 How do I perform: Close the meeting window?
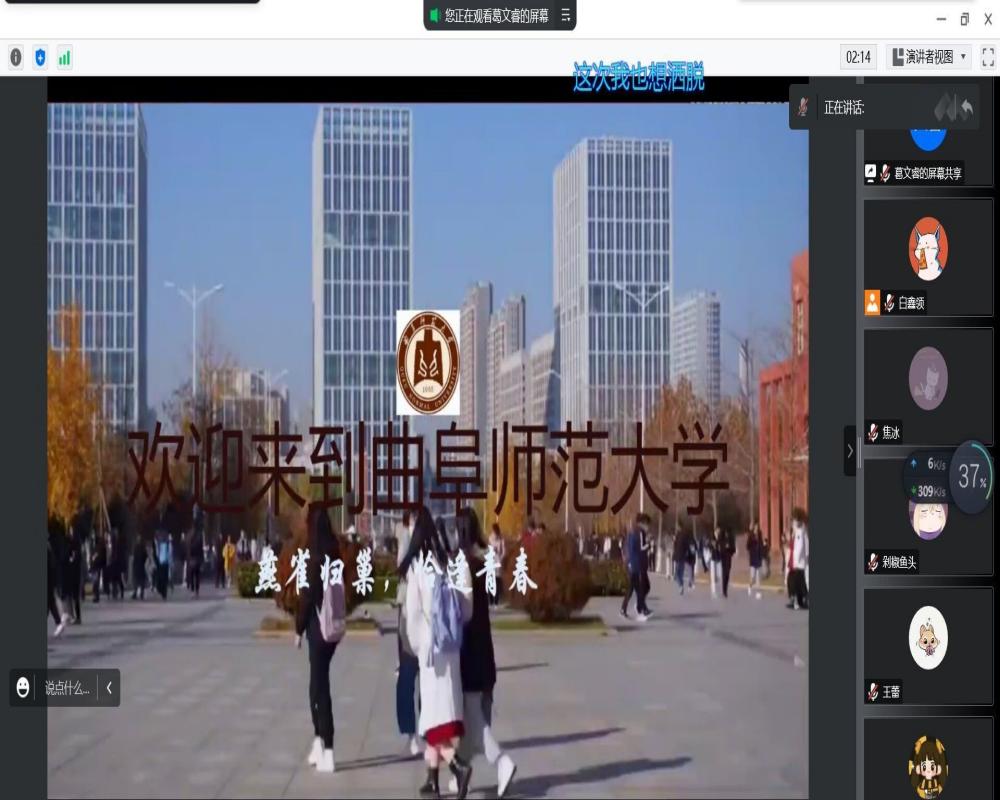point(988,19)
